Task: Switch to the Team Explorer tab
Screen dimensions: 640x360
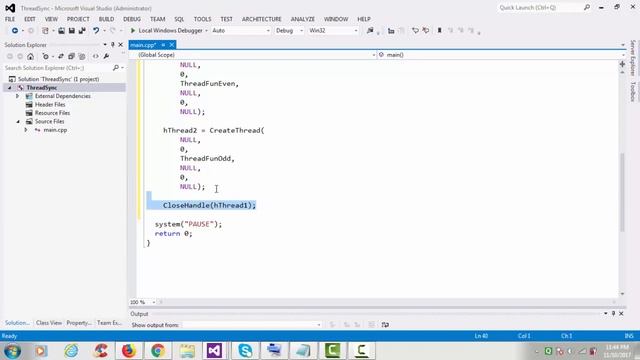Action: coord(109,323)
